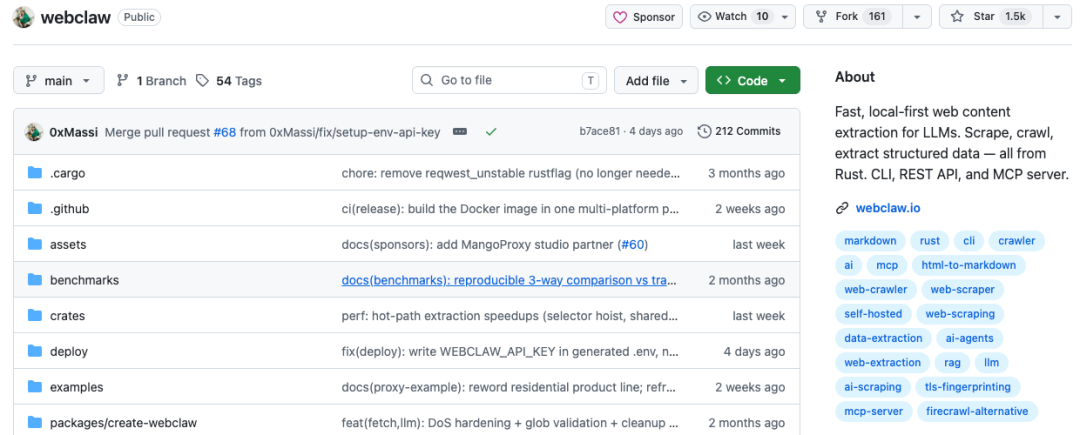Click the .cargo folder icon
1080x435 pixels.
tap(34, 173)
